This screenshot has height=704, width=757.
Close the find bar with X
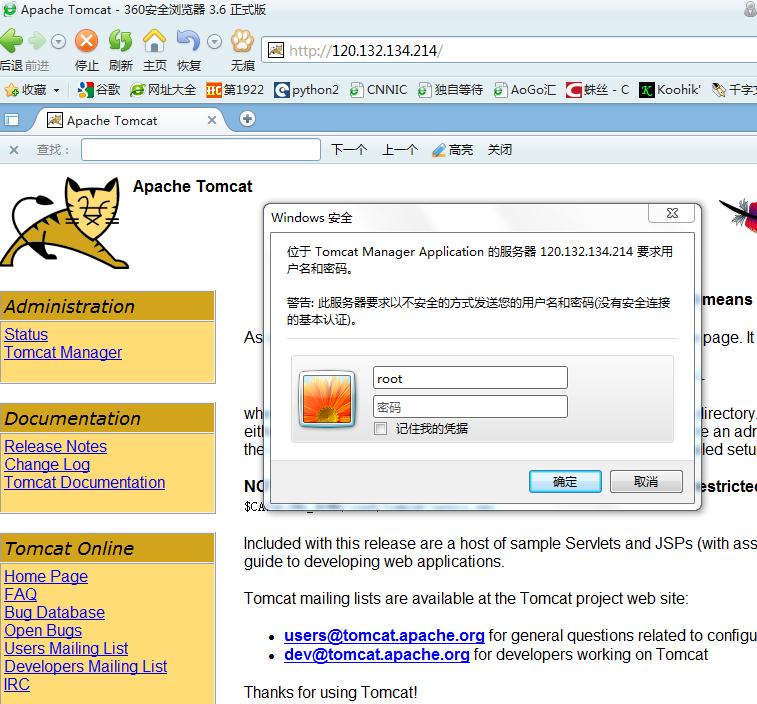click(x=14, y=150)
